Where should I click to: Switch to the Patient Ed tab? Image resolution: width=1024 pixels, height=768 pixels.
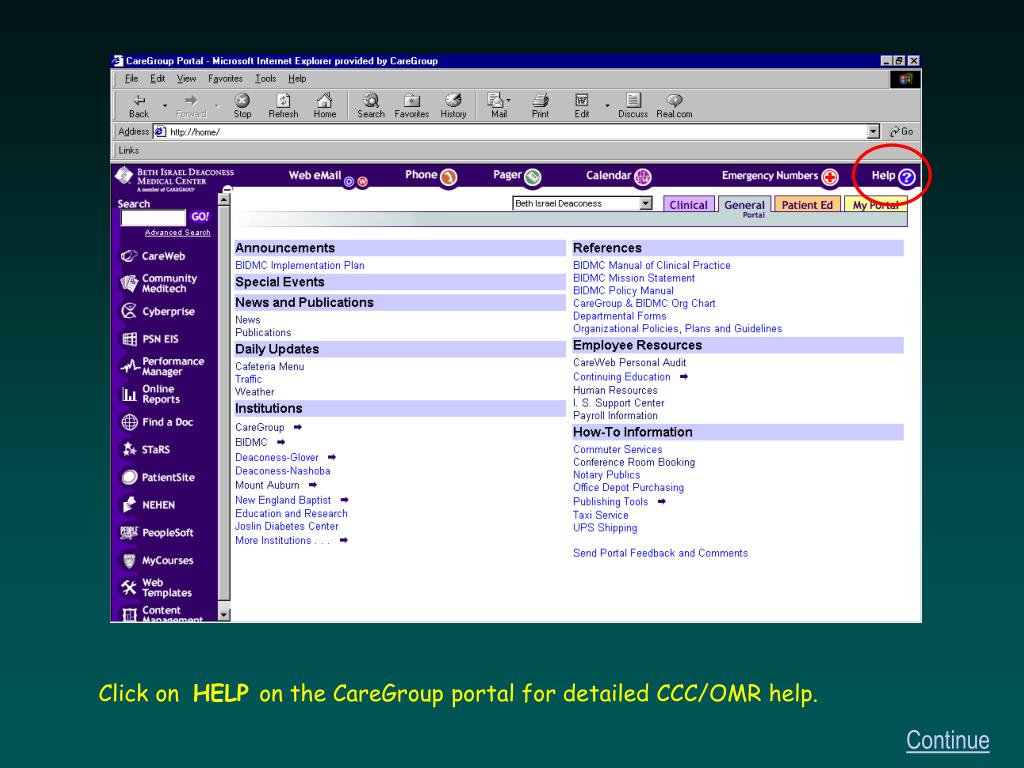[x=807, y=204]
